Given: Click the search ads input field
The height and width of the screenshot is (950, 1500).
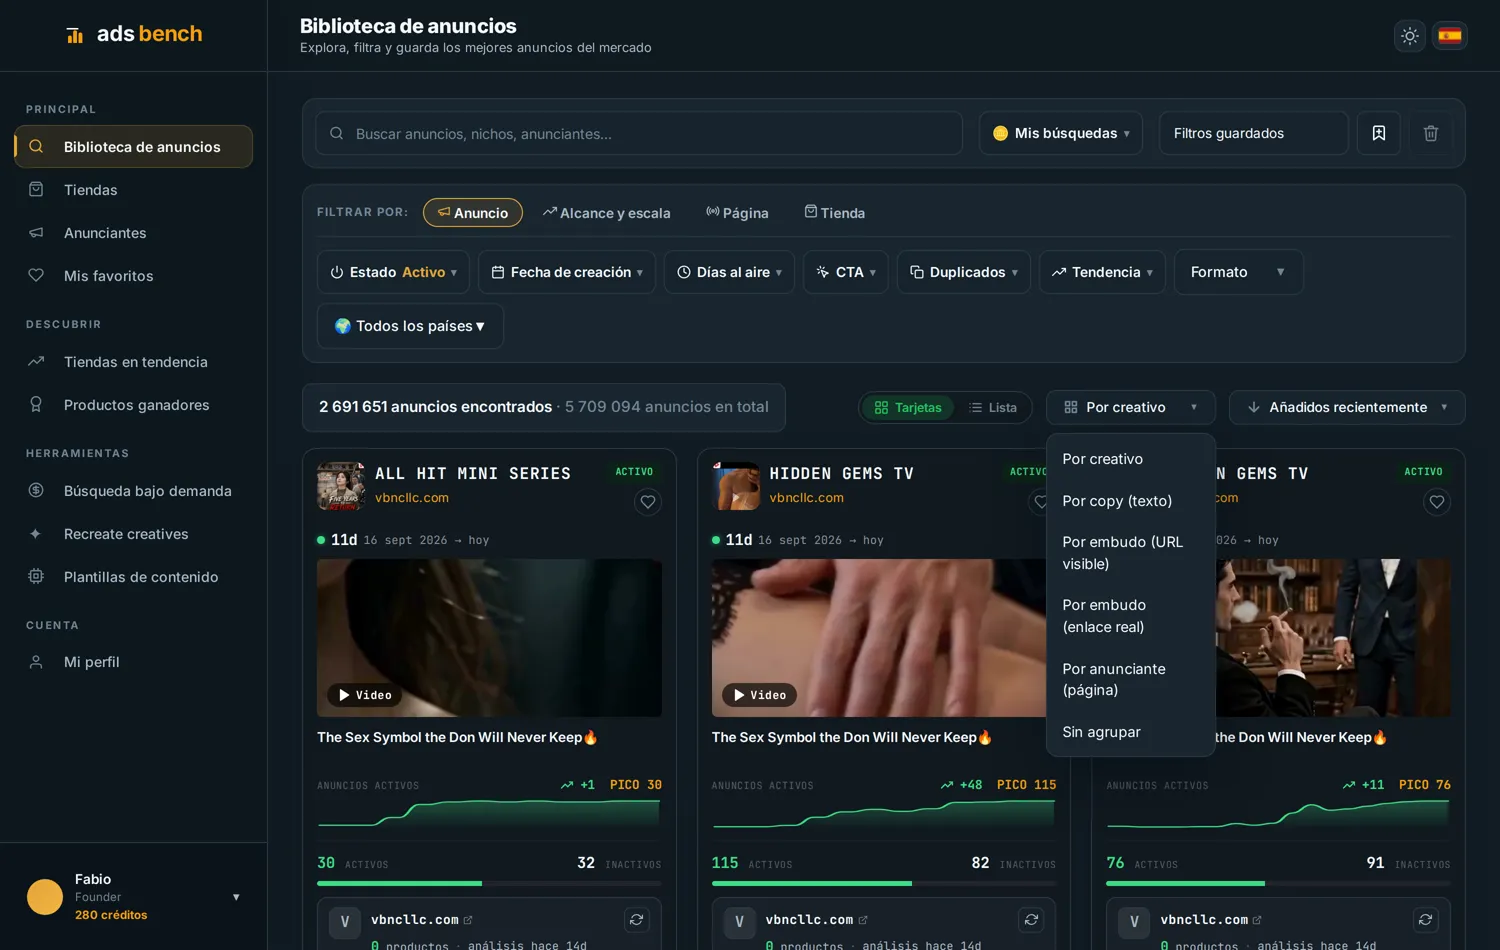Looking at the screenshot, I should click(x=639, y=133).
